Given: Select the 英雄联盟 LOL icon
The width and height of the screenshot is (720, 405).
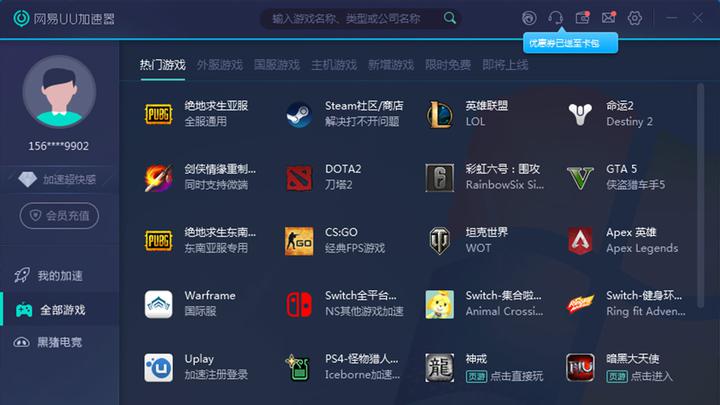Looking at the screenshot, I should 439,114.
